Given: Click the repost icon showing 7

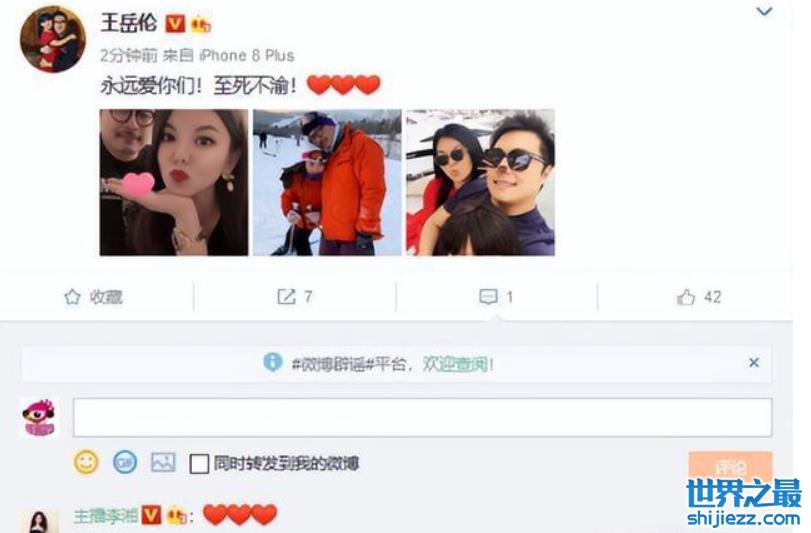Looking at the screenshot, I should (x=286, y=297).
